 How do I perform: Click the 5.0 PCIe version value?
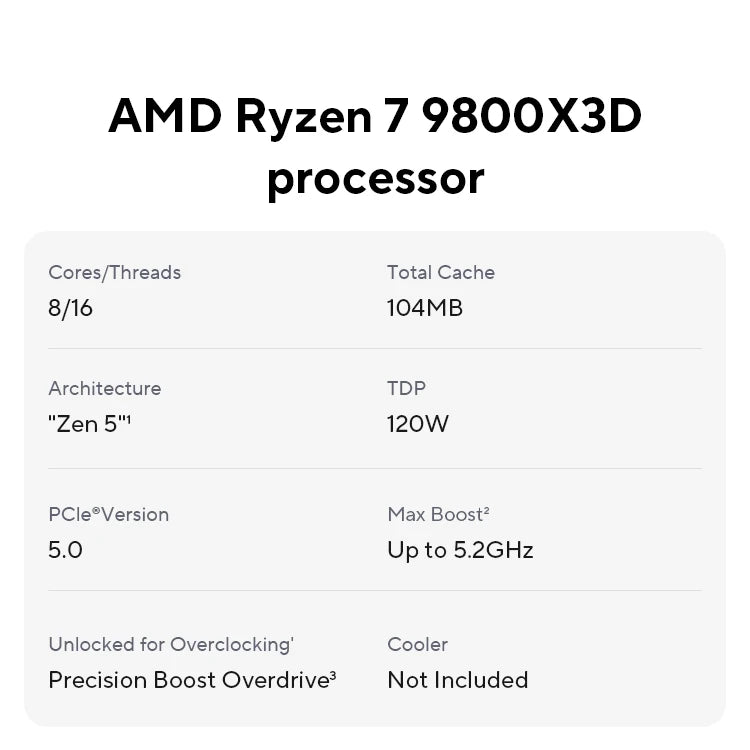tap(65, 550)
